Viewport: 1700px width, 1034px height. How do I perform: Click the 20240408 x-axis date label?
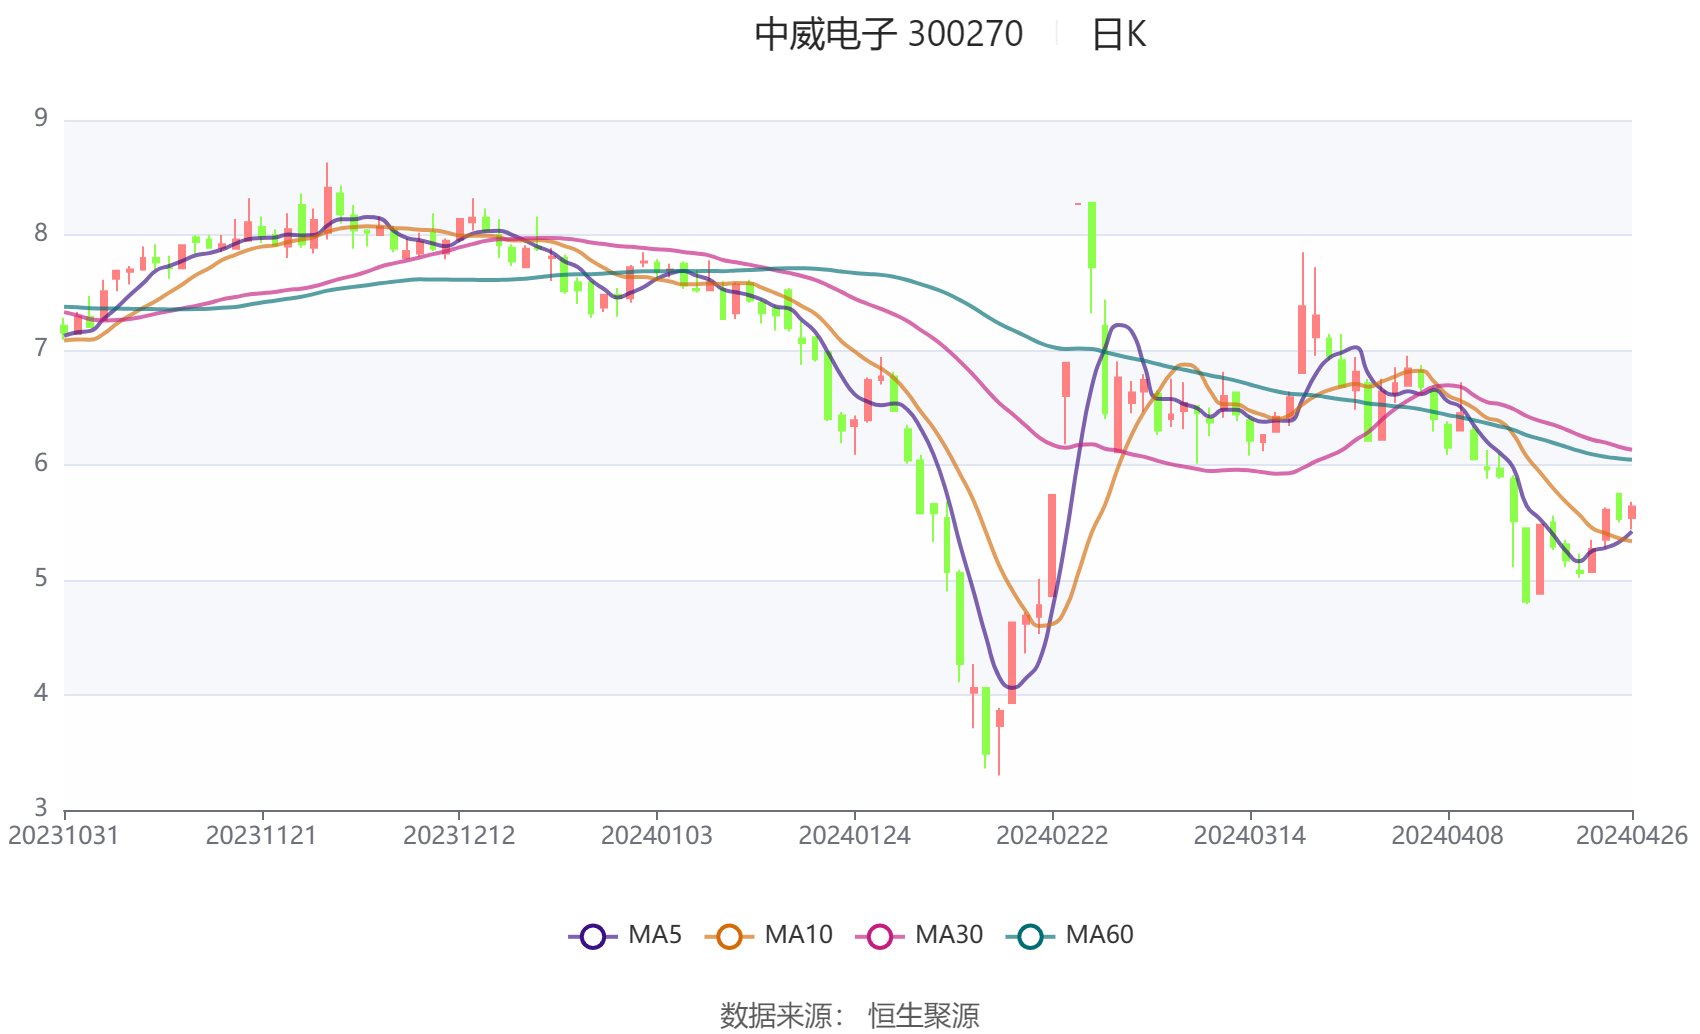(x=1447, y=836)
